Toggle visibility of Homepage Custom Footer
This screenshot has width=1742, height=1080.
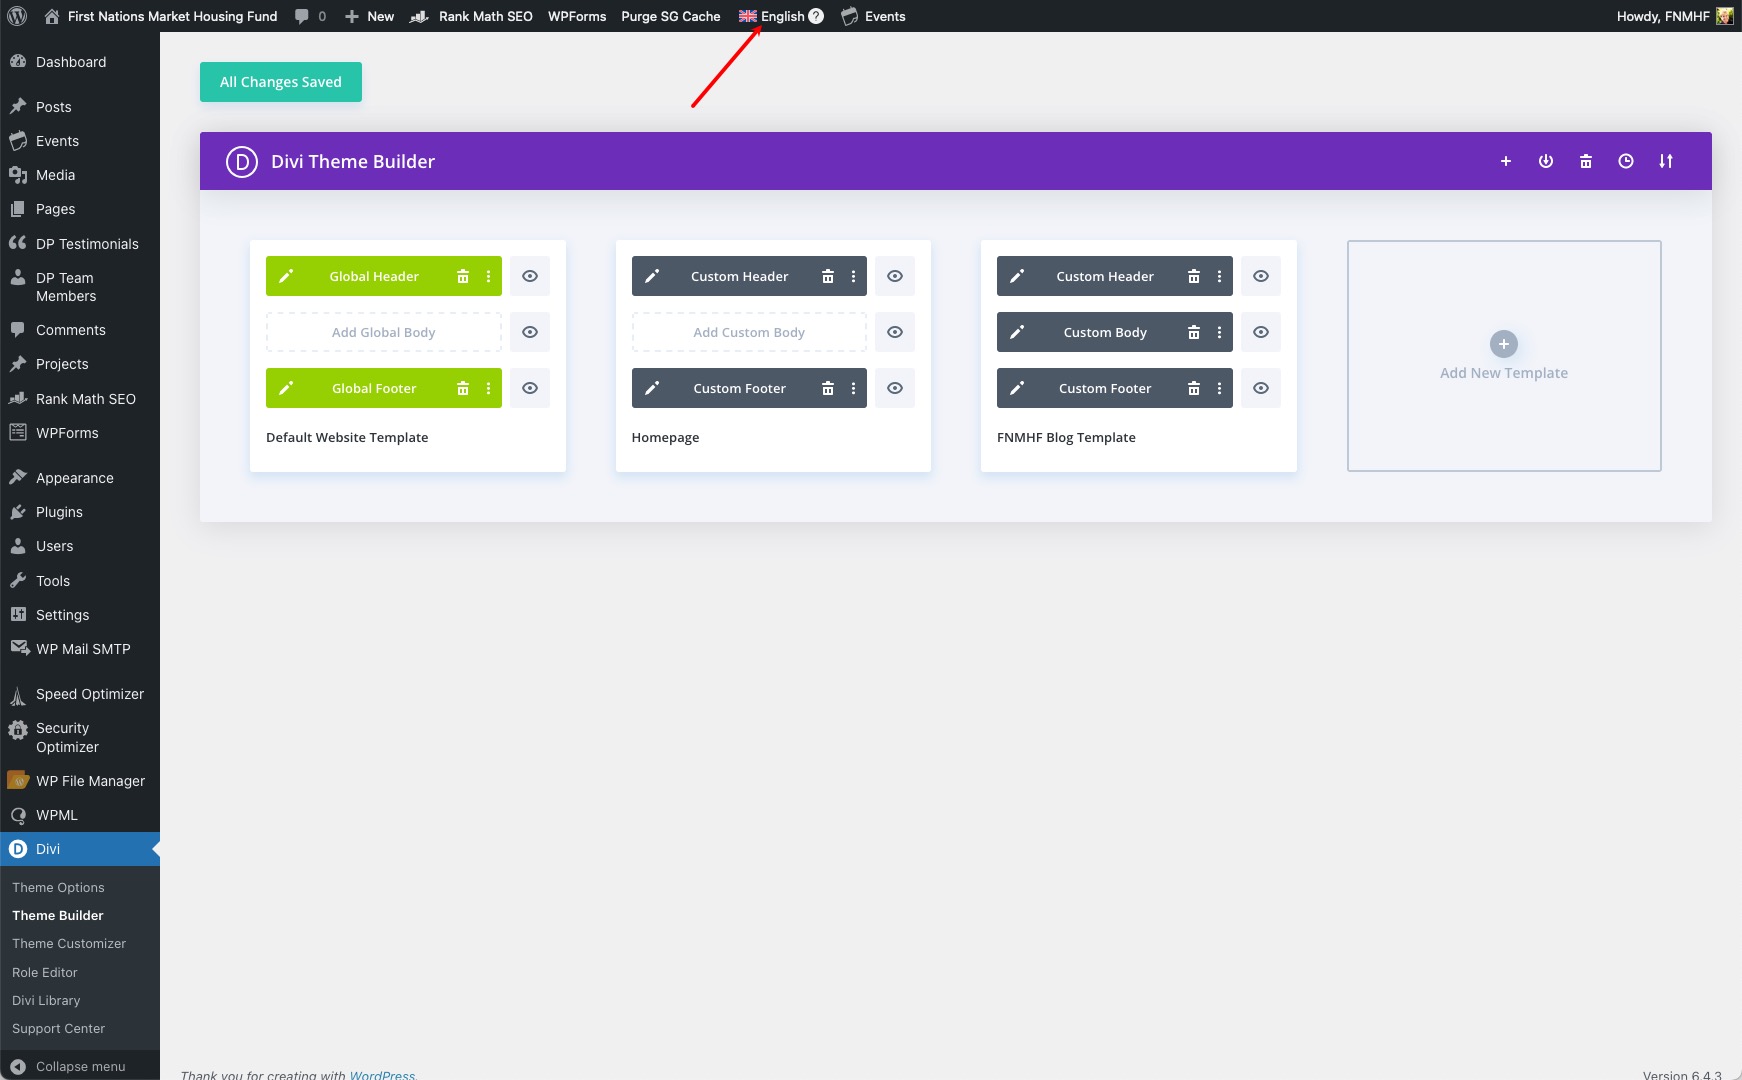click(895, 388)
